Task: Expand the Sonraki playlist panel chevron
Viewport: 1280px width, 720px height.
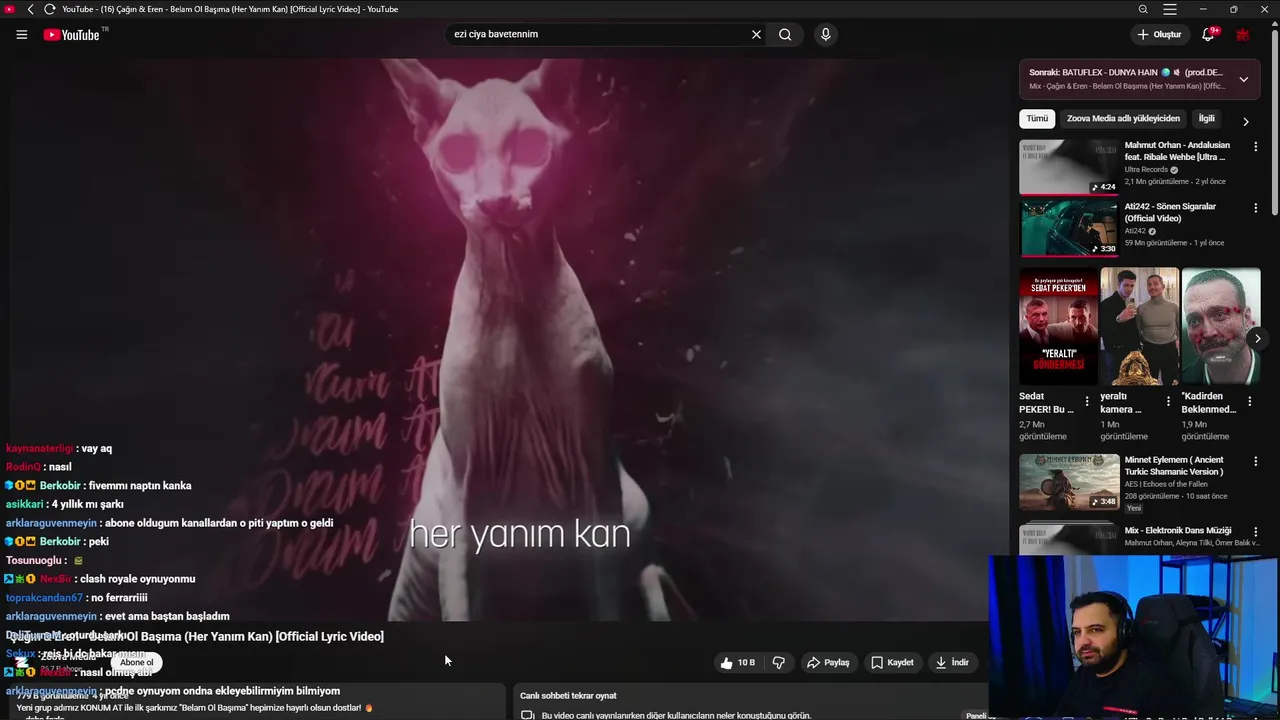Action: point(1243,79)
